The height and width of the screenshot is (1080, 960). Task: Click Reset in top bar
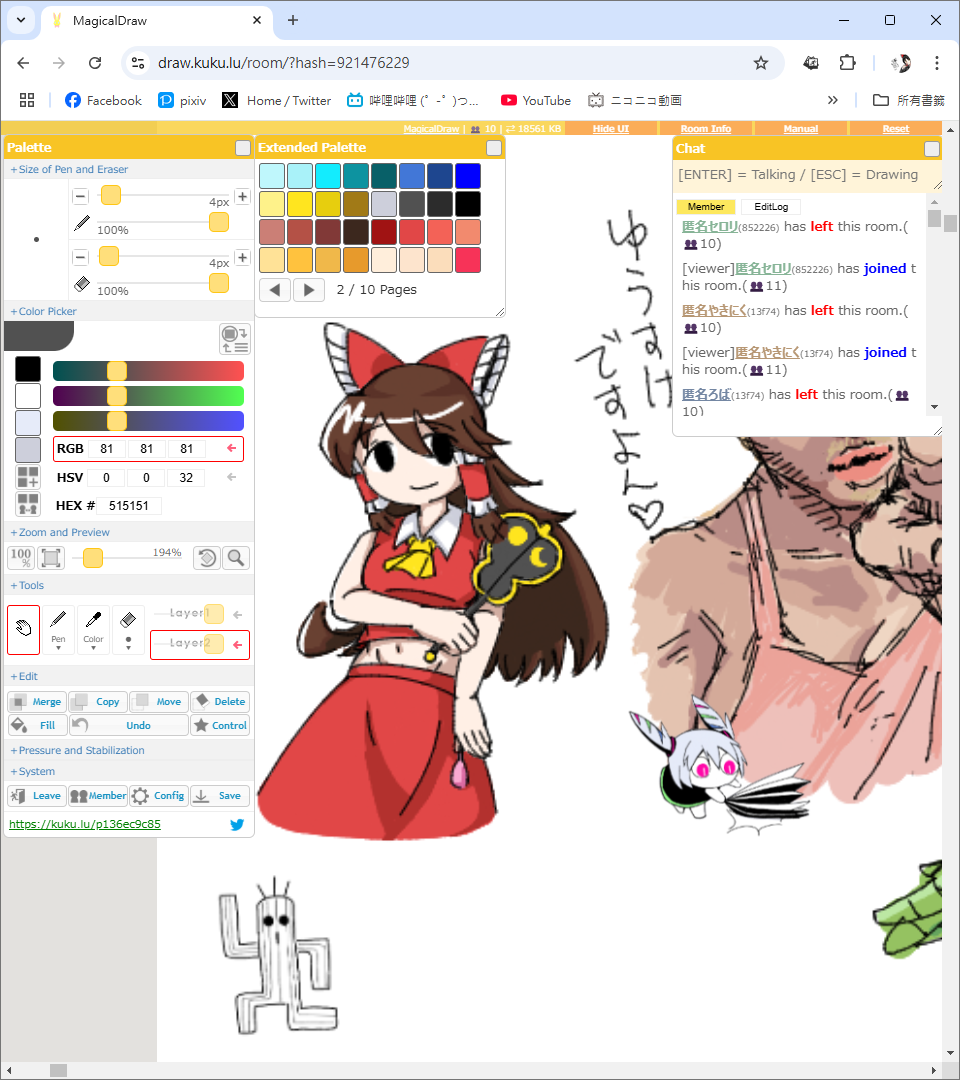(896, 129)
